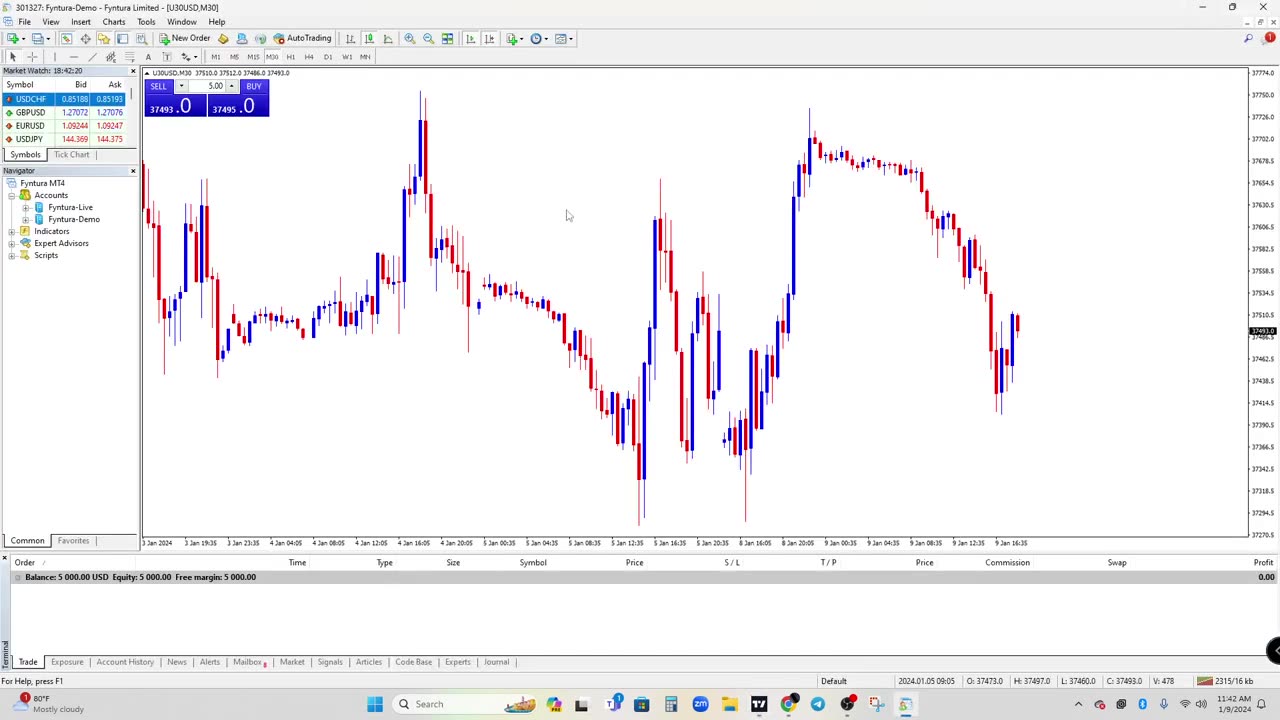Open the File menu
This screenshot has width=1280, height=720.
[x=24, y=21]
